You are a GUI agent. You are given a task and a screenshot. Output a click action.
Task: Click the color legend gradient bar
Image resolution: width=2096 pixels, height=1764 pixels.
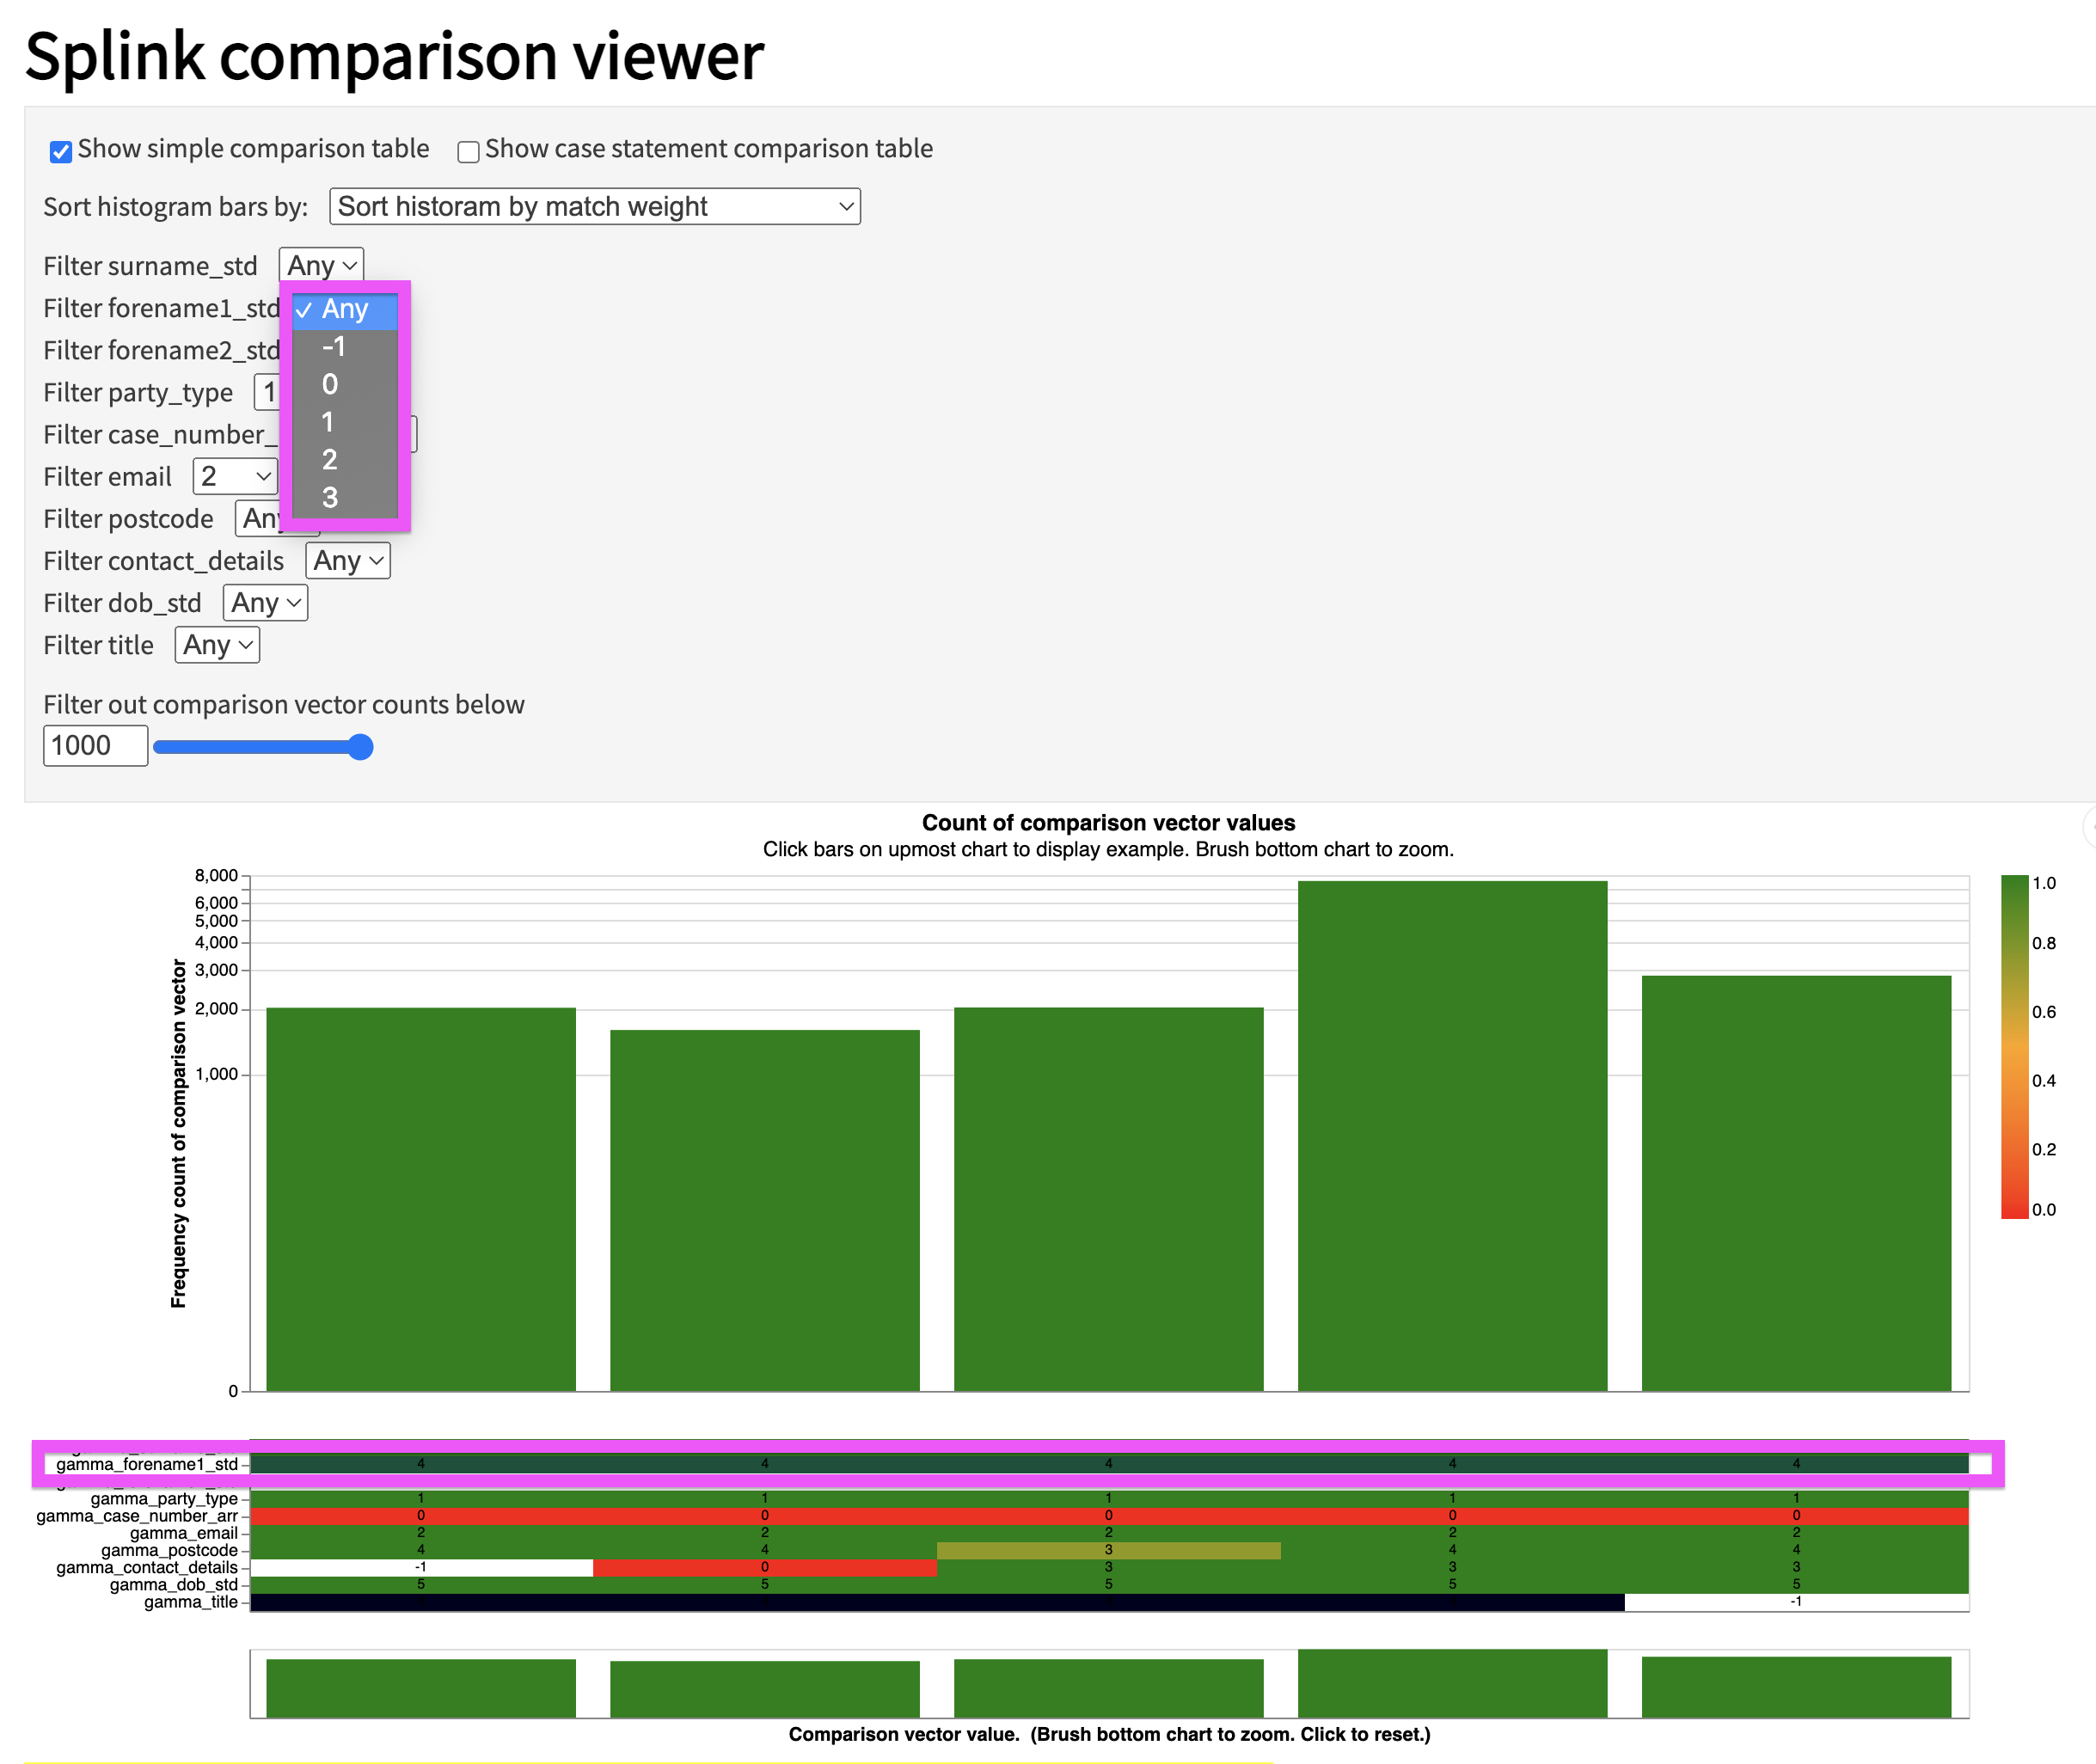[x=2014, y=1046]
